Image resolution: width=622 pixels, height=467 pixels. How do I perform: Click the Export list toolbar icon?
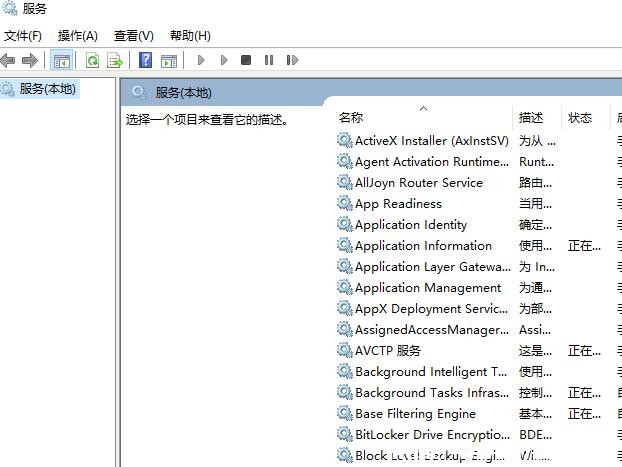[115, 61]
